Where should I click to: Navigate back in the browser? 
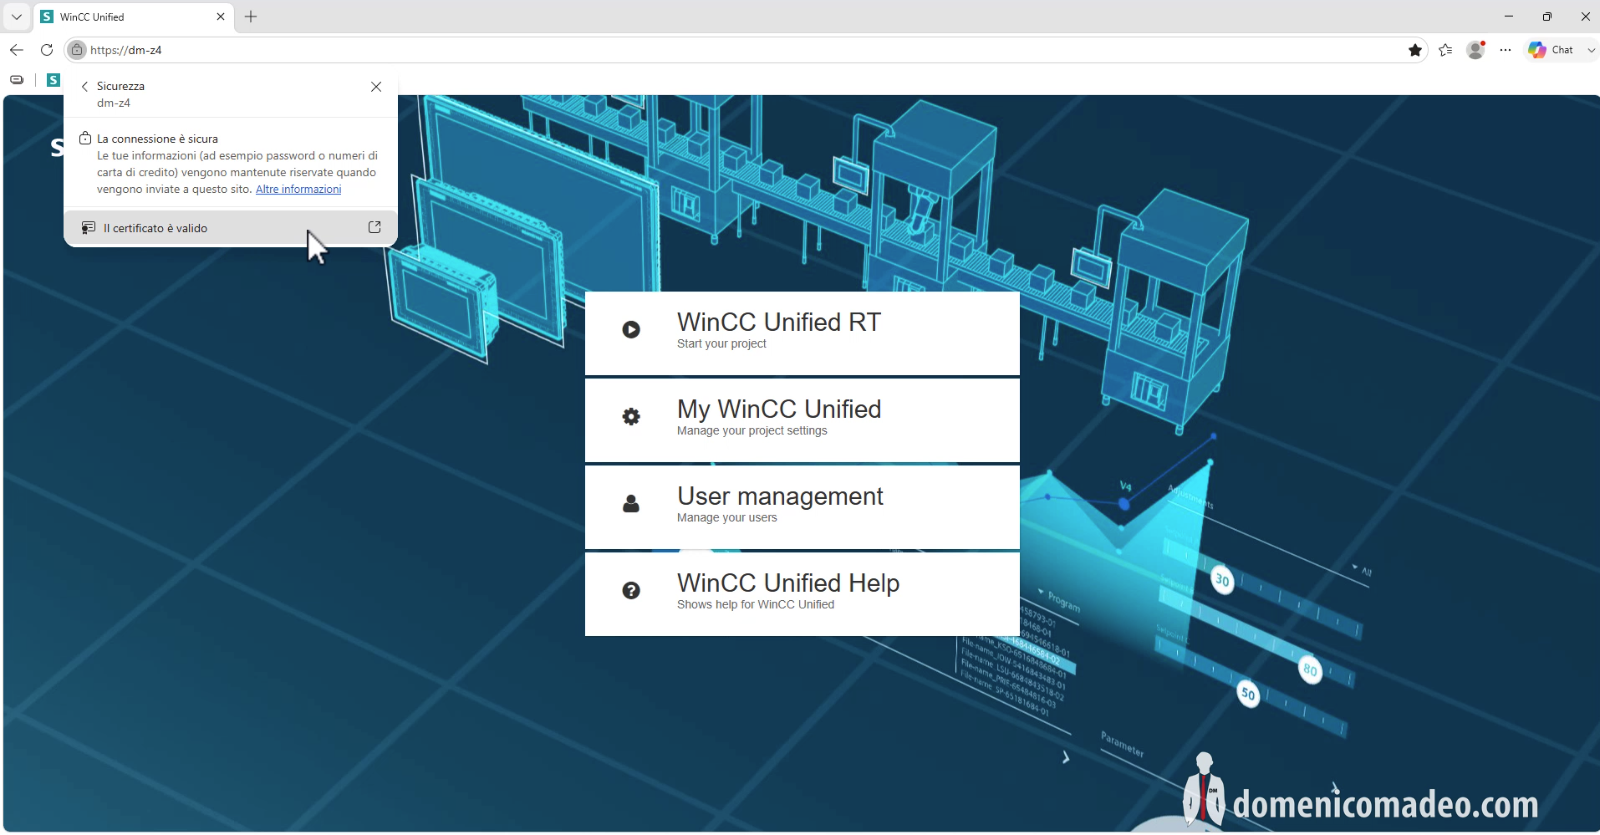(16, 50)
